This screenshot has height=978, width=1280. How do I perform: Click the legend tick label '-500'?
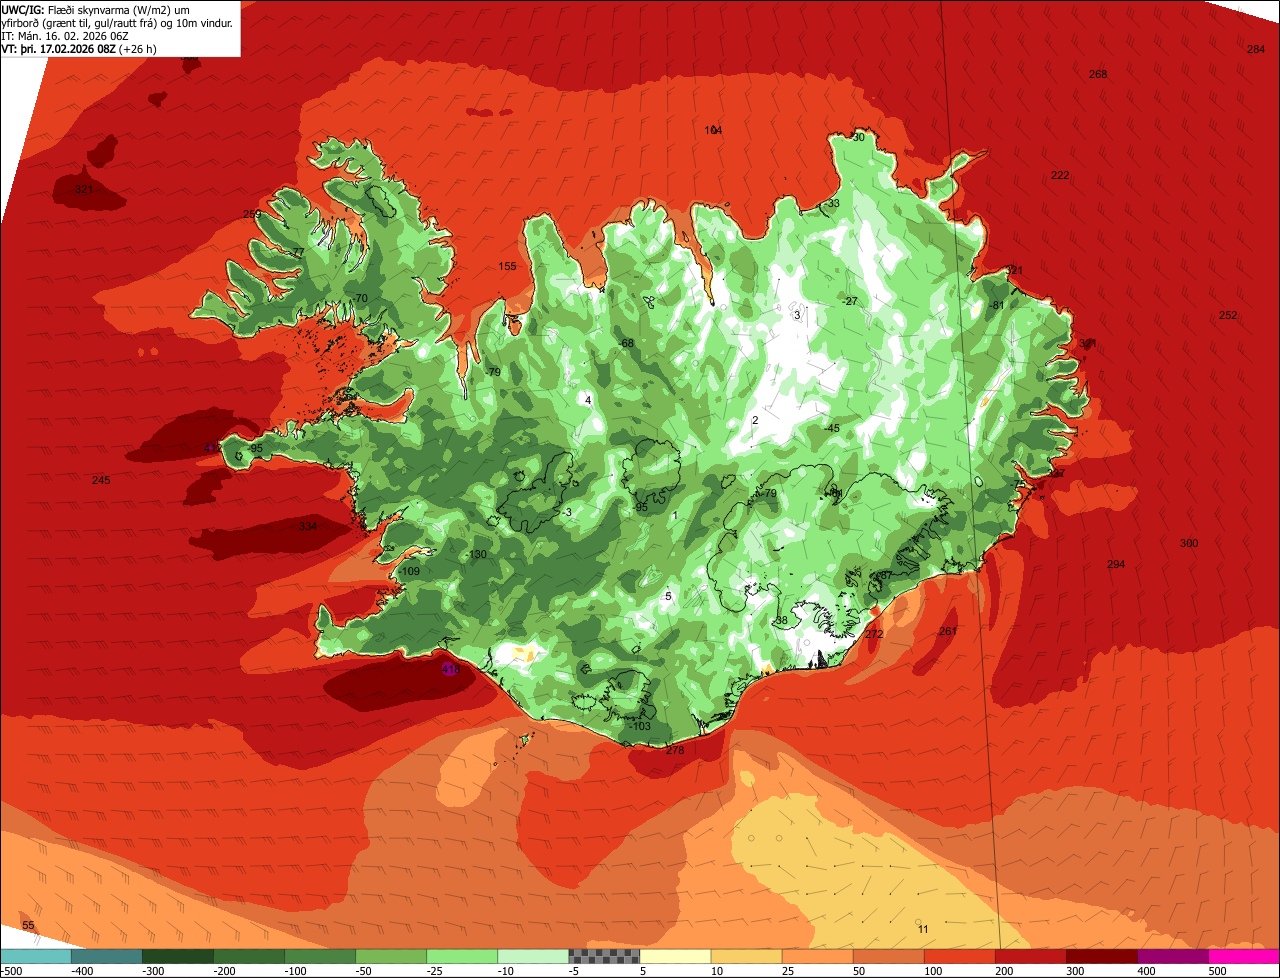coord(12,970)
